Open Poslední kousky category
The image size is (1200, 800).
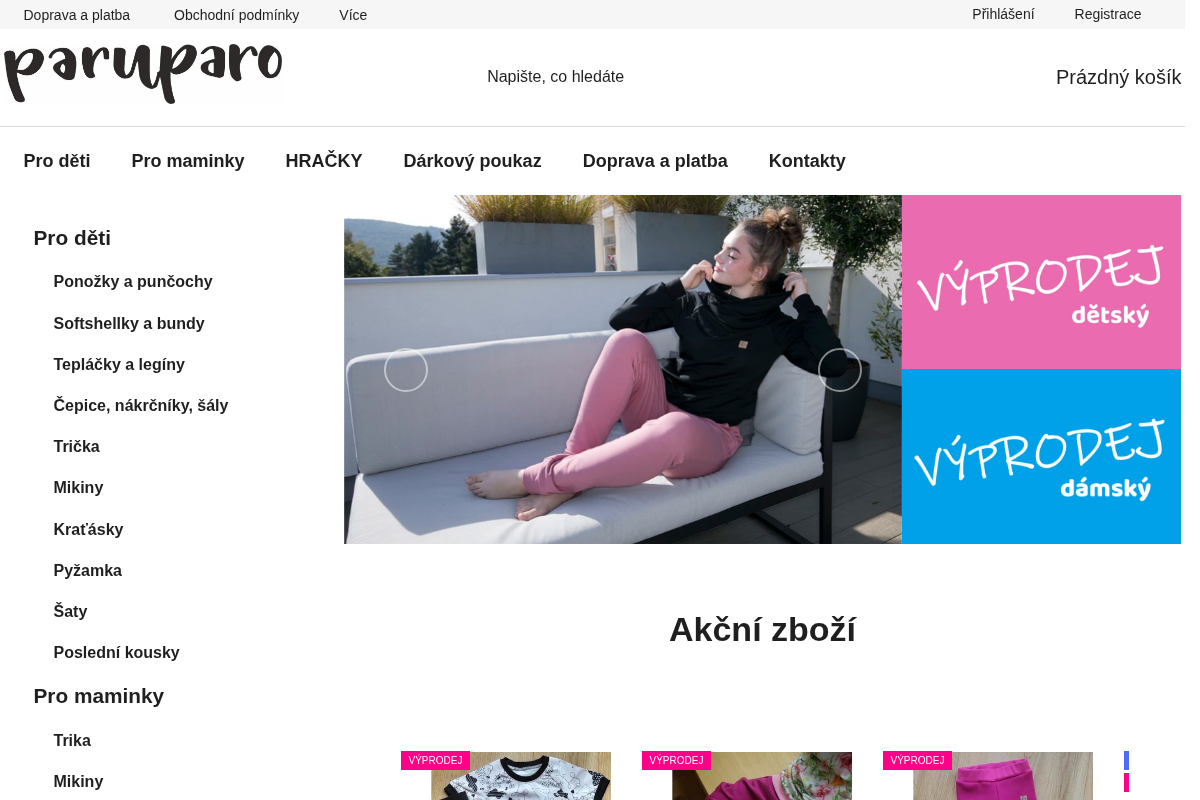[x=116, y=653]
